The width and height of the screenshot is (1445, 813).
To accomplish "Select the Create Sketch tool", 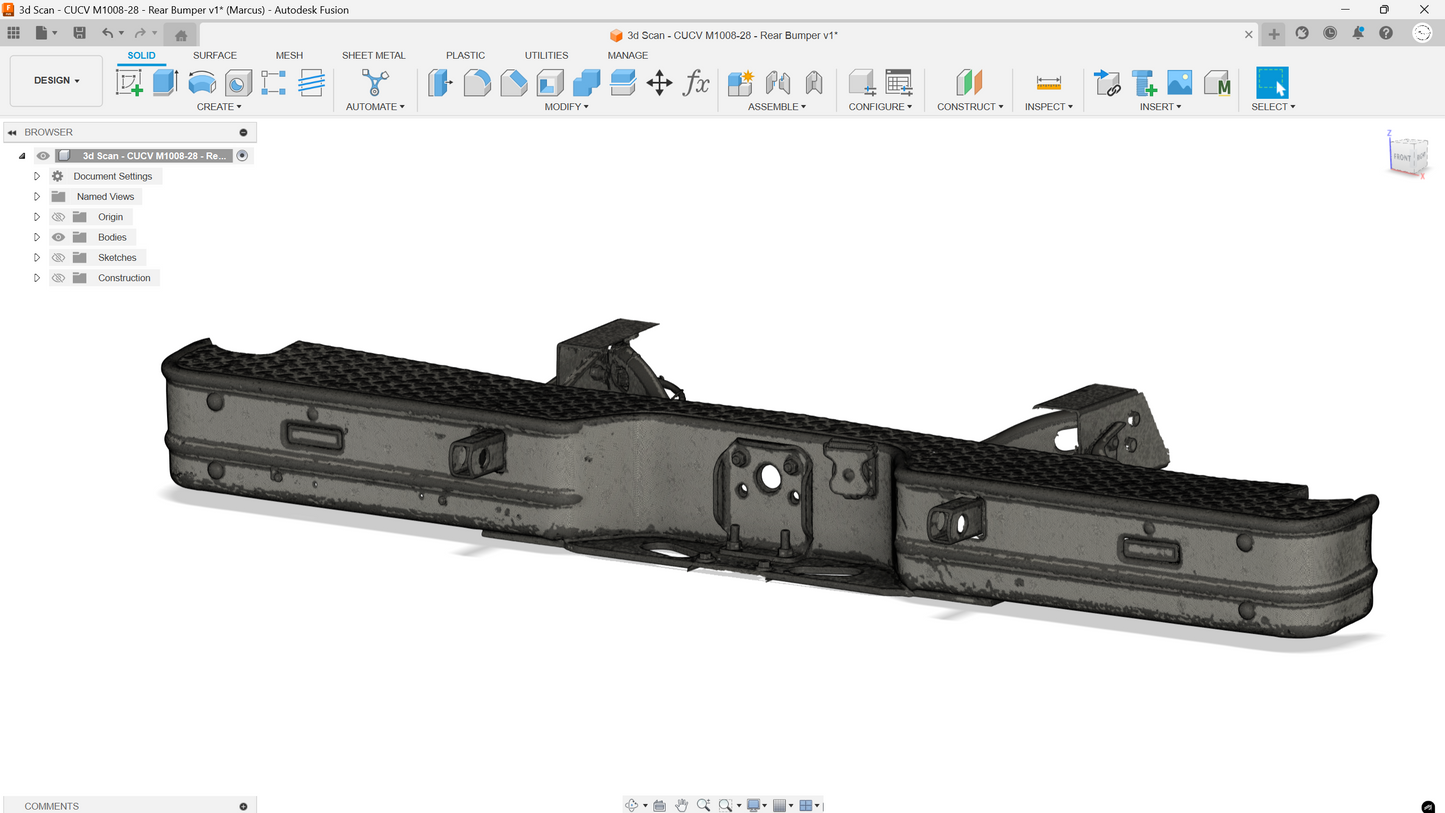I will pos(130,83).
